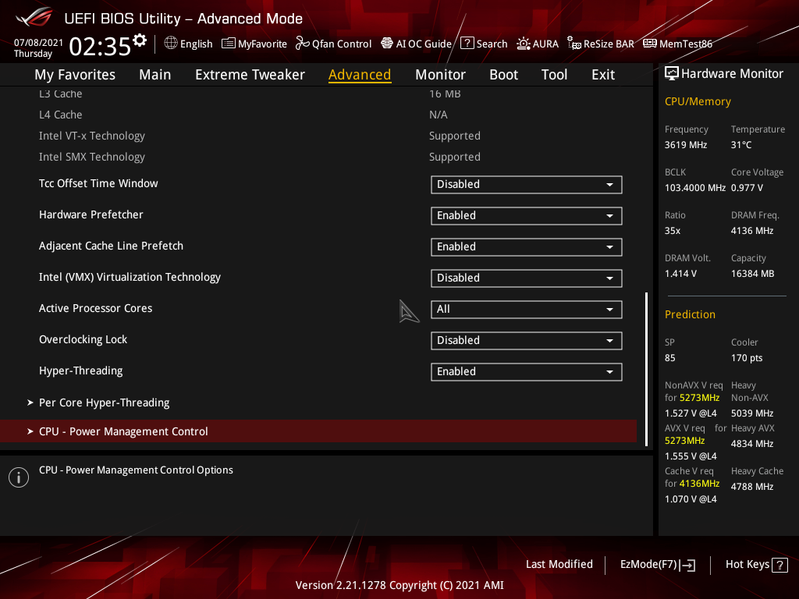
Task: Click the 170 pts cooler value
Action: (747, 358)
